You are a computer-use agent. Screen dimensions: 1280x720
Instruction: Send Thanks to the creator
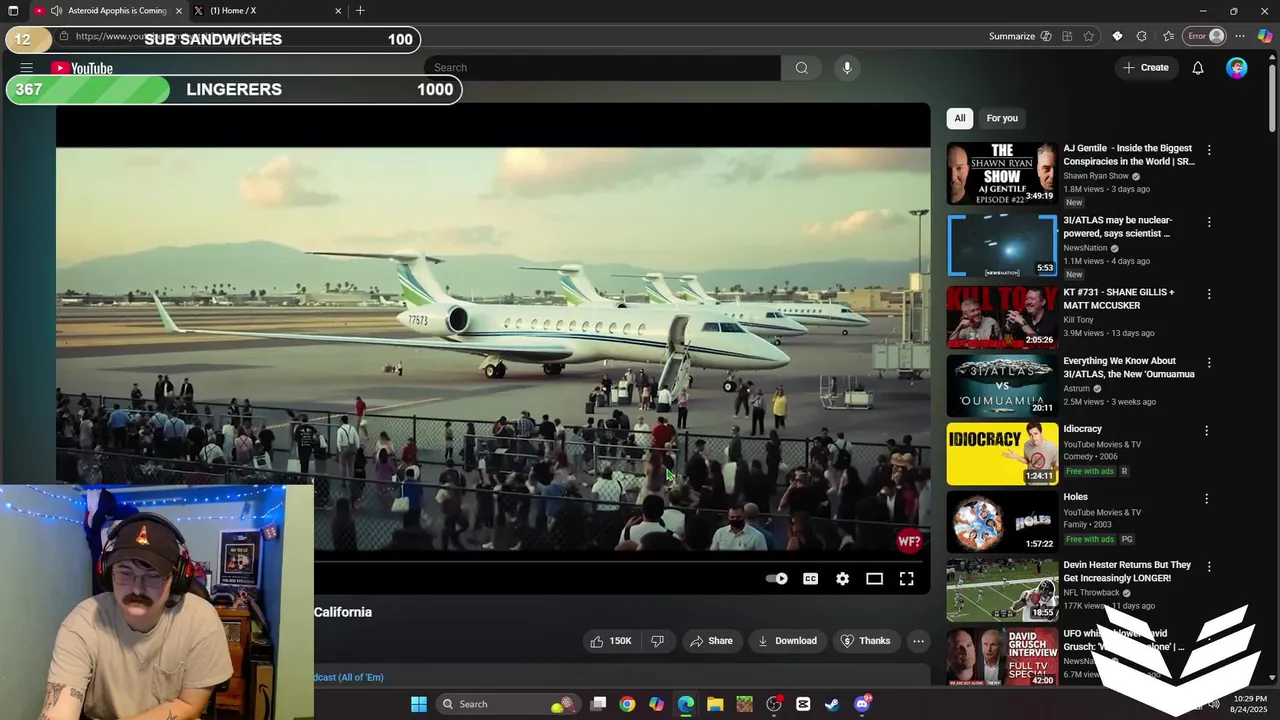click(x=865, y=641)
